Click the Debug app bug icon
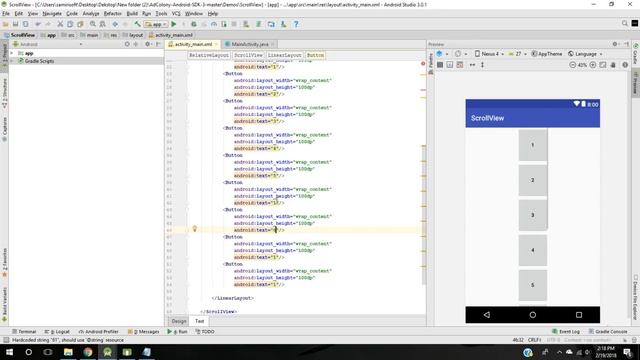The image size is (640, 360). [x=194, y=24]
